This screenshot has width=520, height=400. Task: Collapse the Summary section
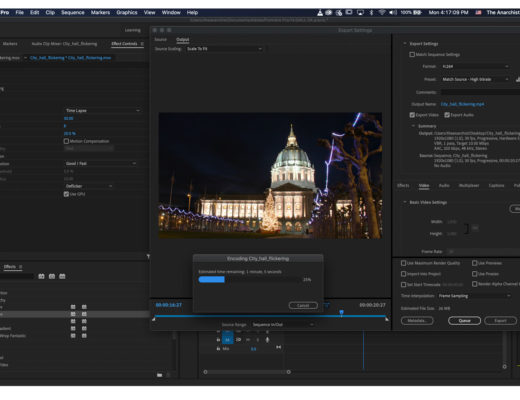(x=413, y=126)
